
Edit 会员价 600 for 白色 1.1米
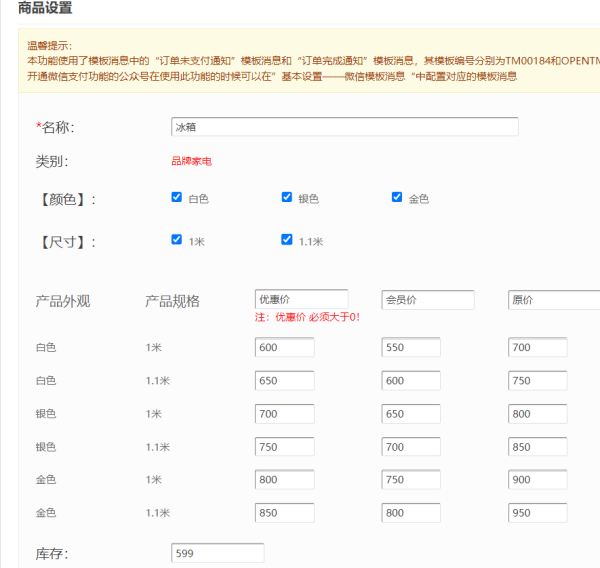coord(411,380)
